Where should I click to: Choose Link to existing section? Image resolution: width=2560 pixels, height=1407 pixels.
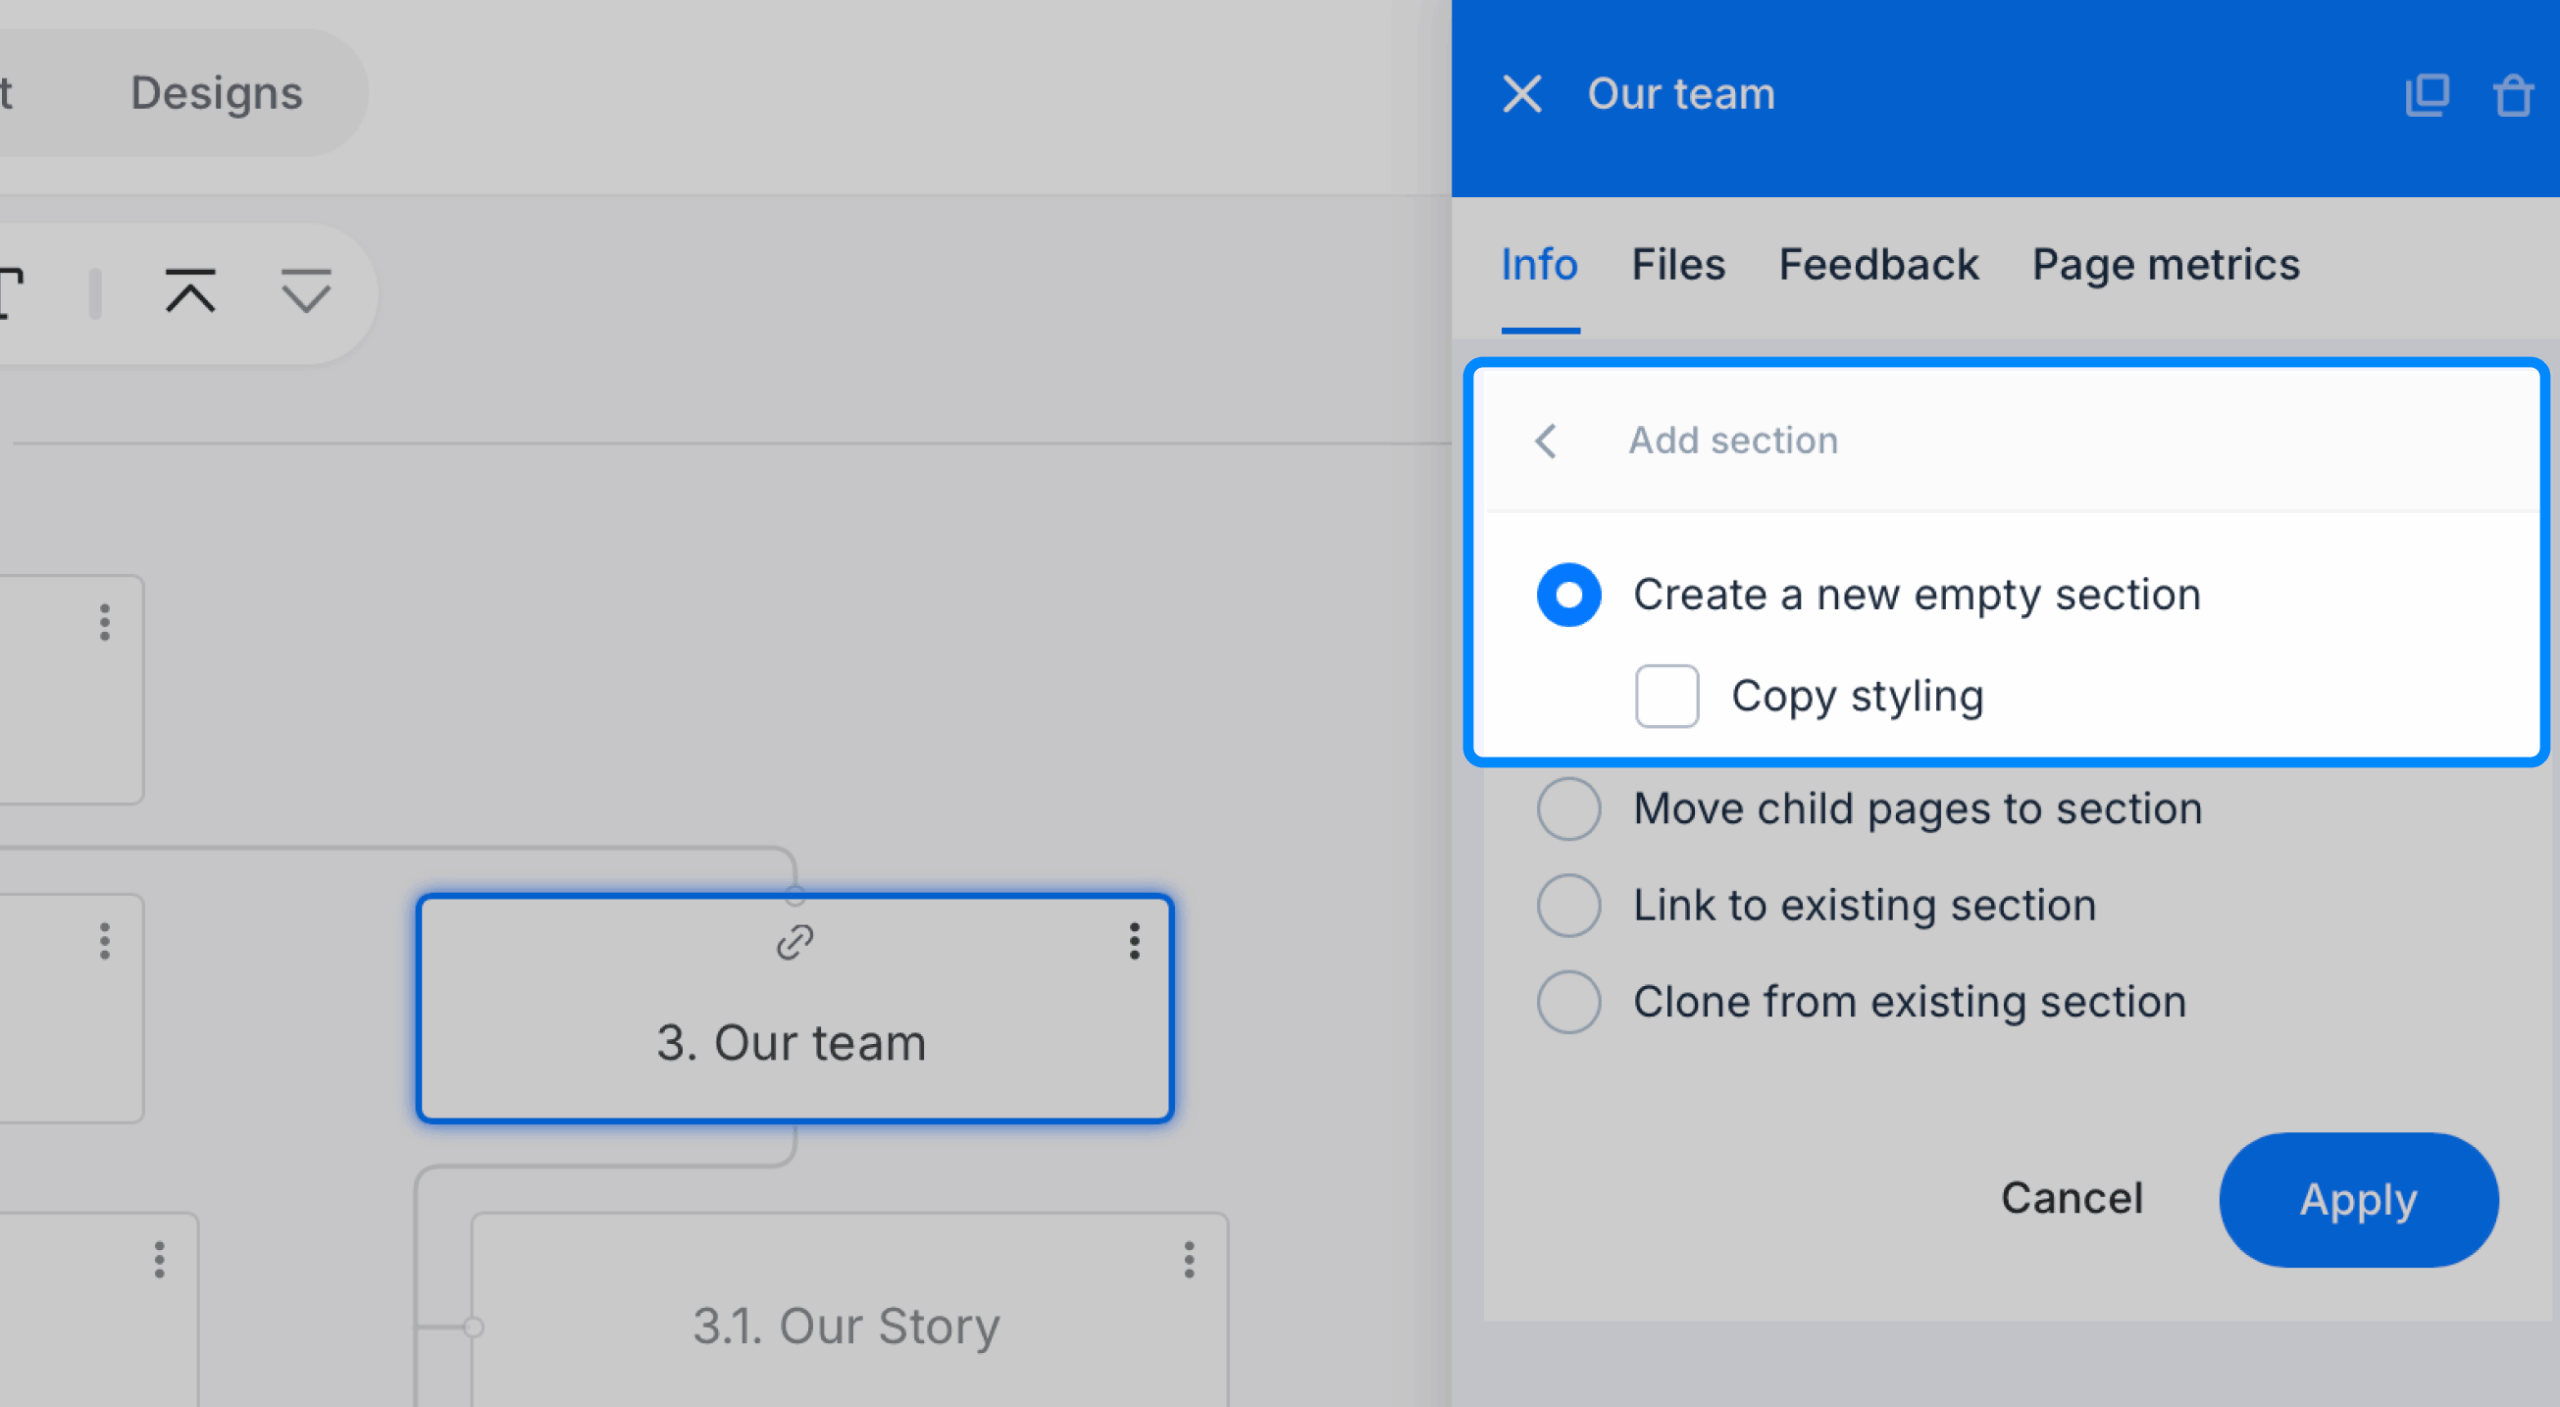(1568, 906)
